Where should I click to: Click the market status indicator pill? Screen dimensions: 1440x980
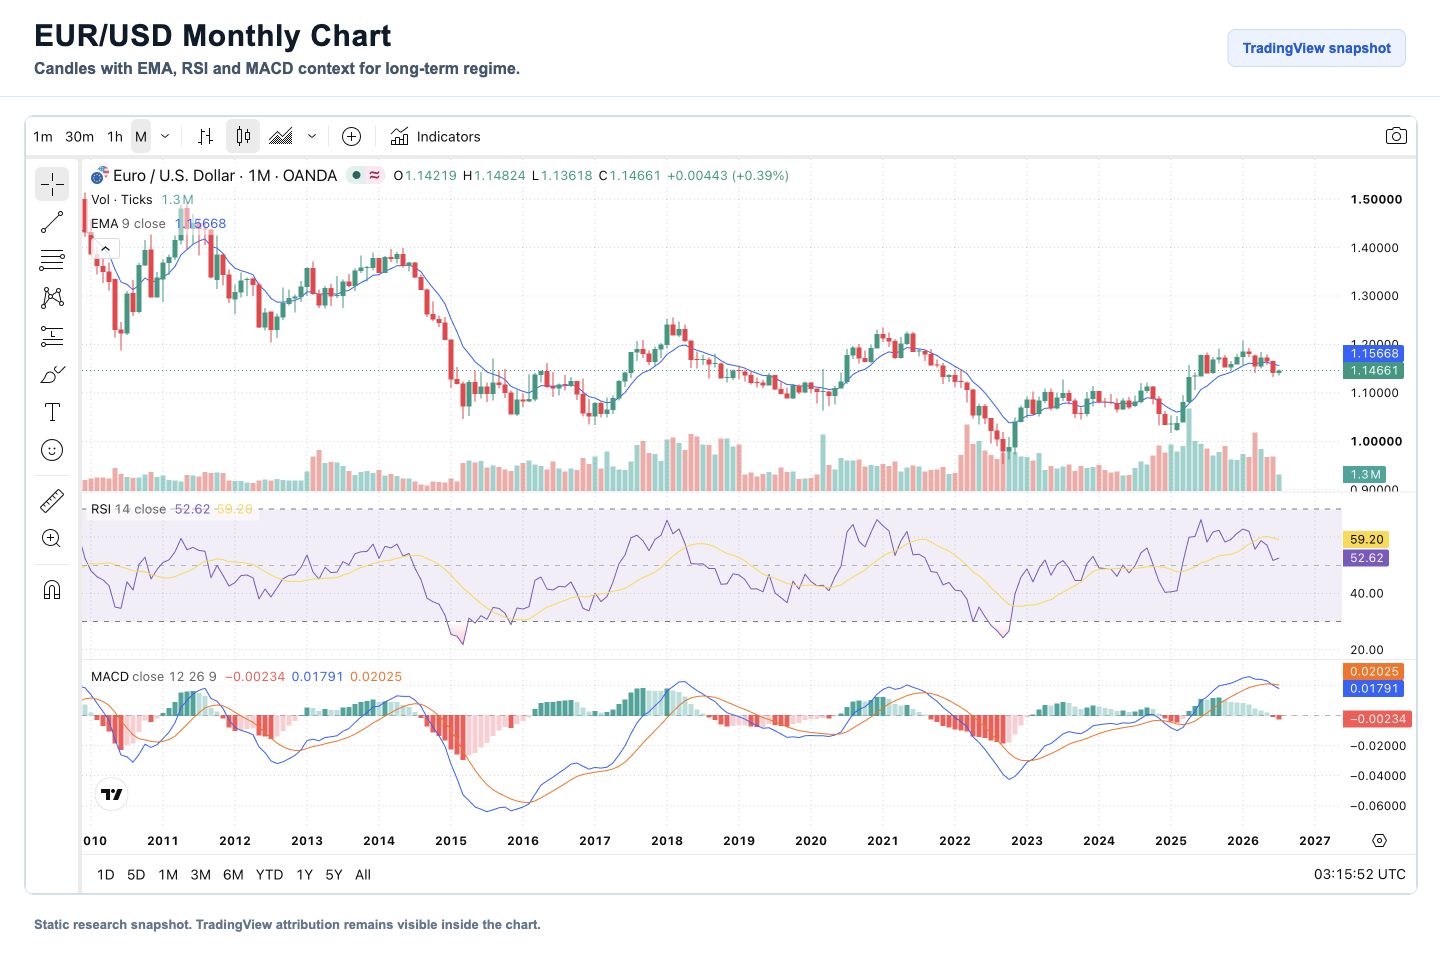pyautogui.click(x=365, y=175)
